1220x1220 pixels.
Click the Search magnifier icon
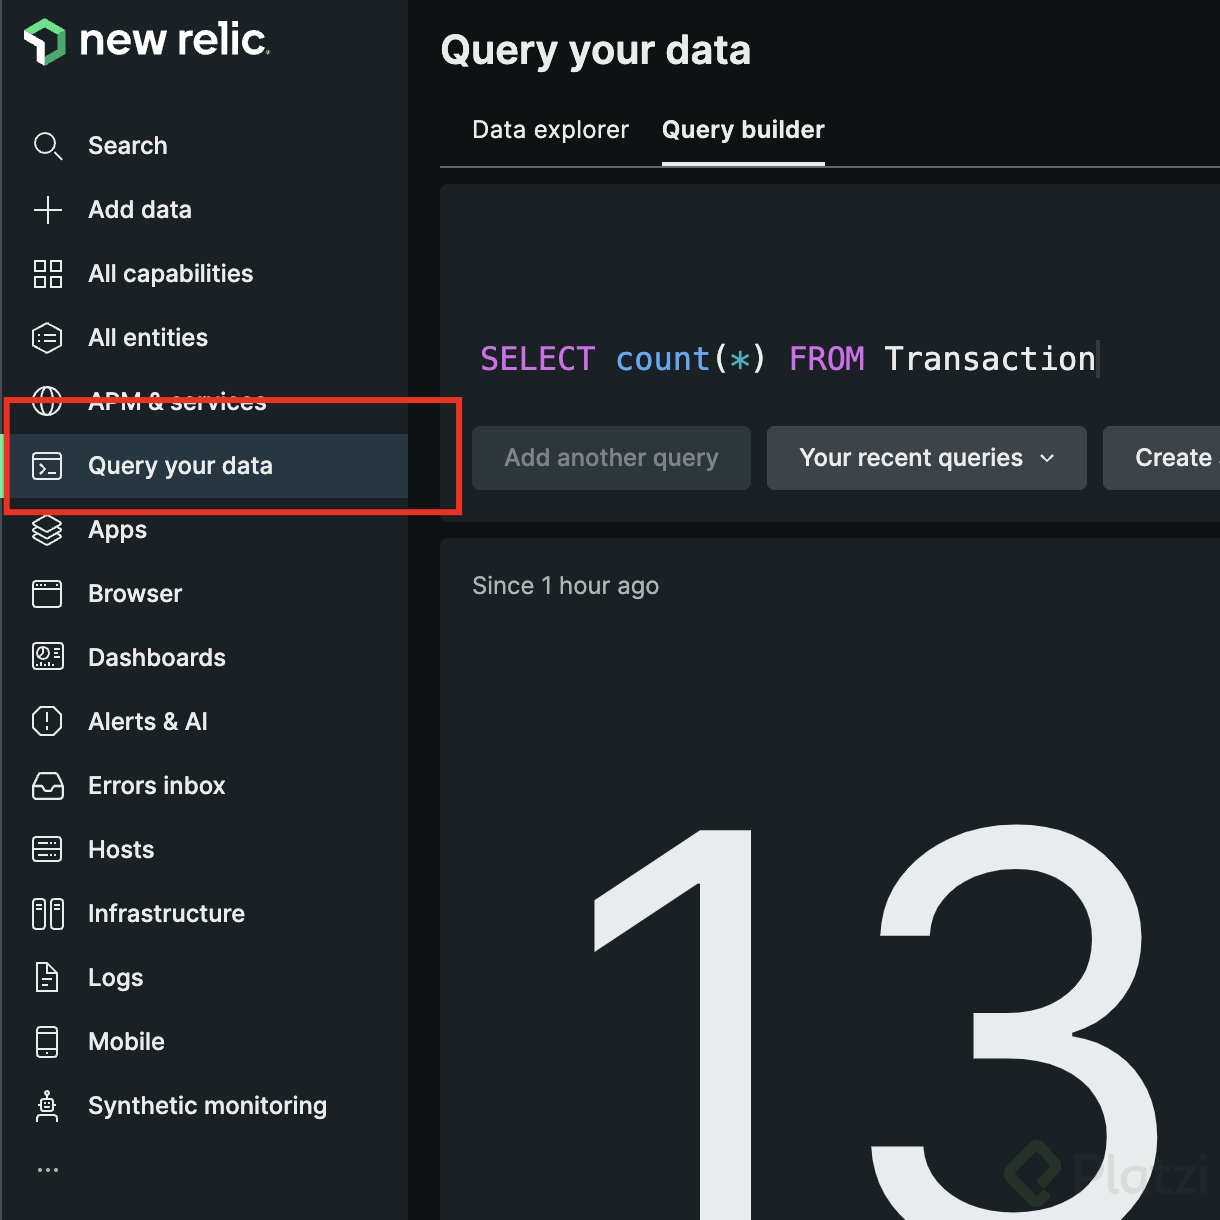tap(47, 146)
